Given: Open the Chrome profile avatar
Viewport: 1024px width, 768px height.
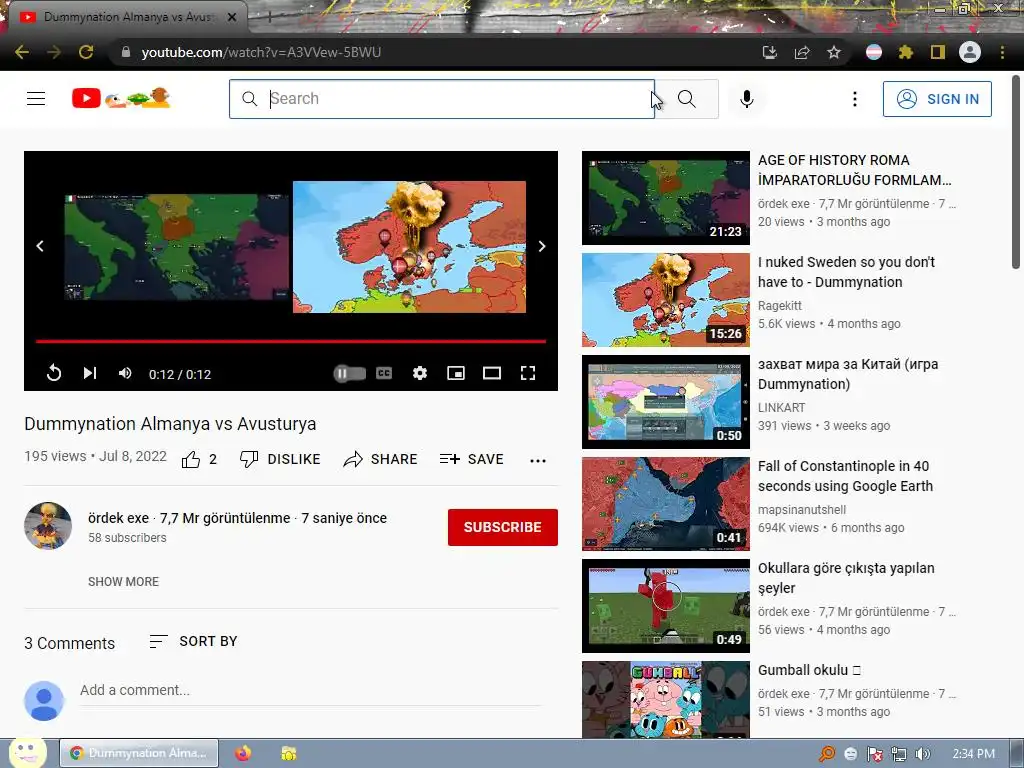Looking at the screenshot, I should click(969, 52).
